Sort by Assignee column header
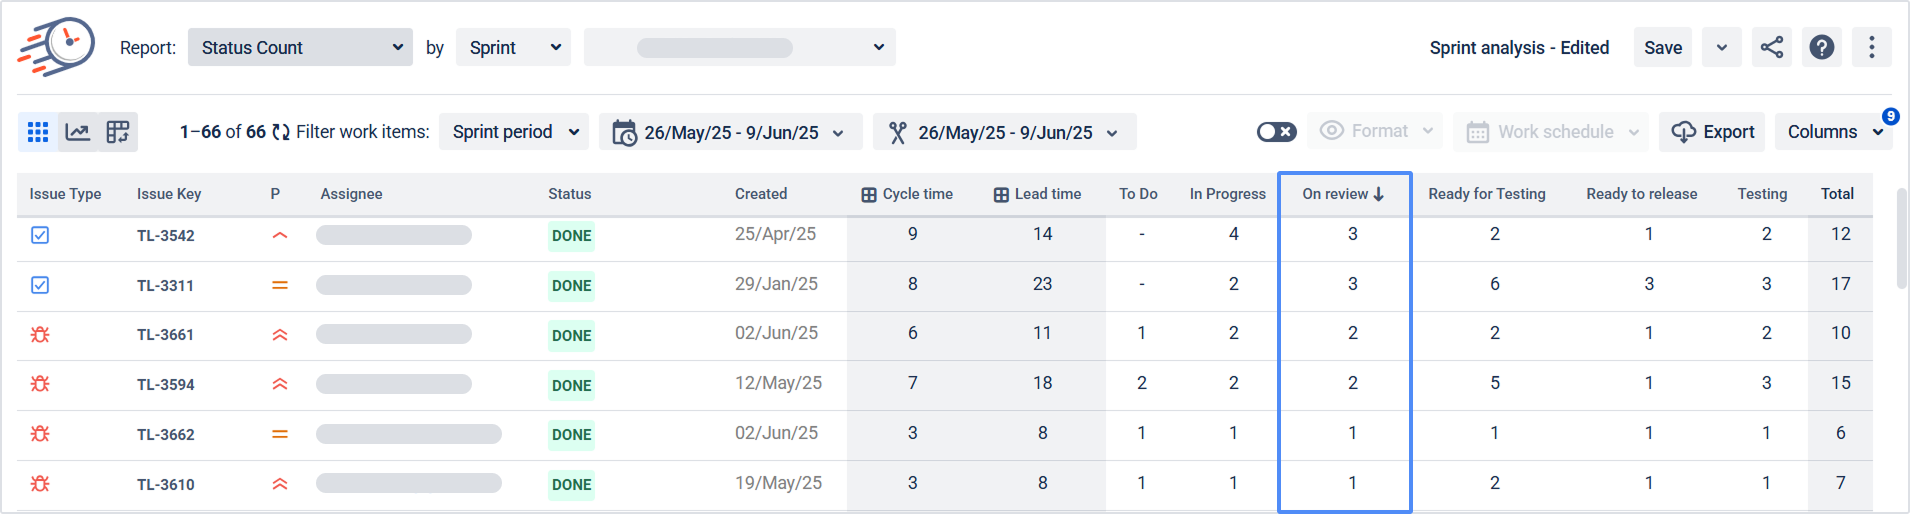The width and height of the screenshot is (1910, 514). click(351, 194)
